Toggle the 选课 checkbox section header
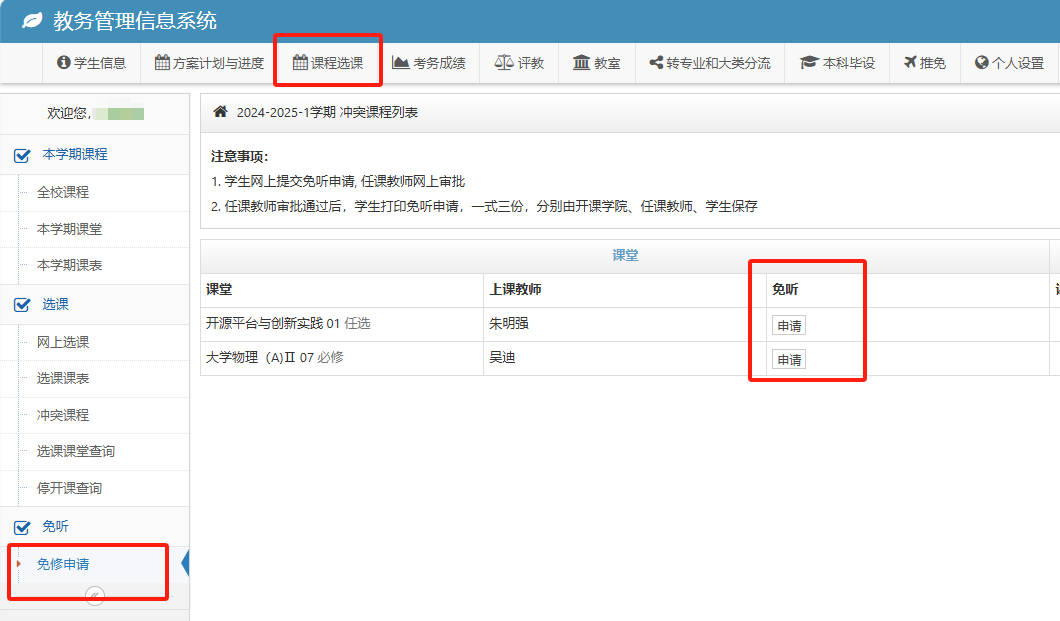 pyautogui.click(x=22, y=305)
